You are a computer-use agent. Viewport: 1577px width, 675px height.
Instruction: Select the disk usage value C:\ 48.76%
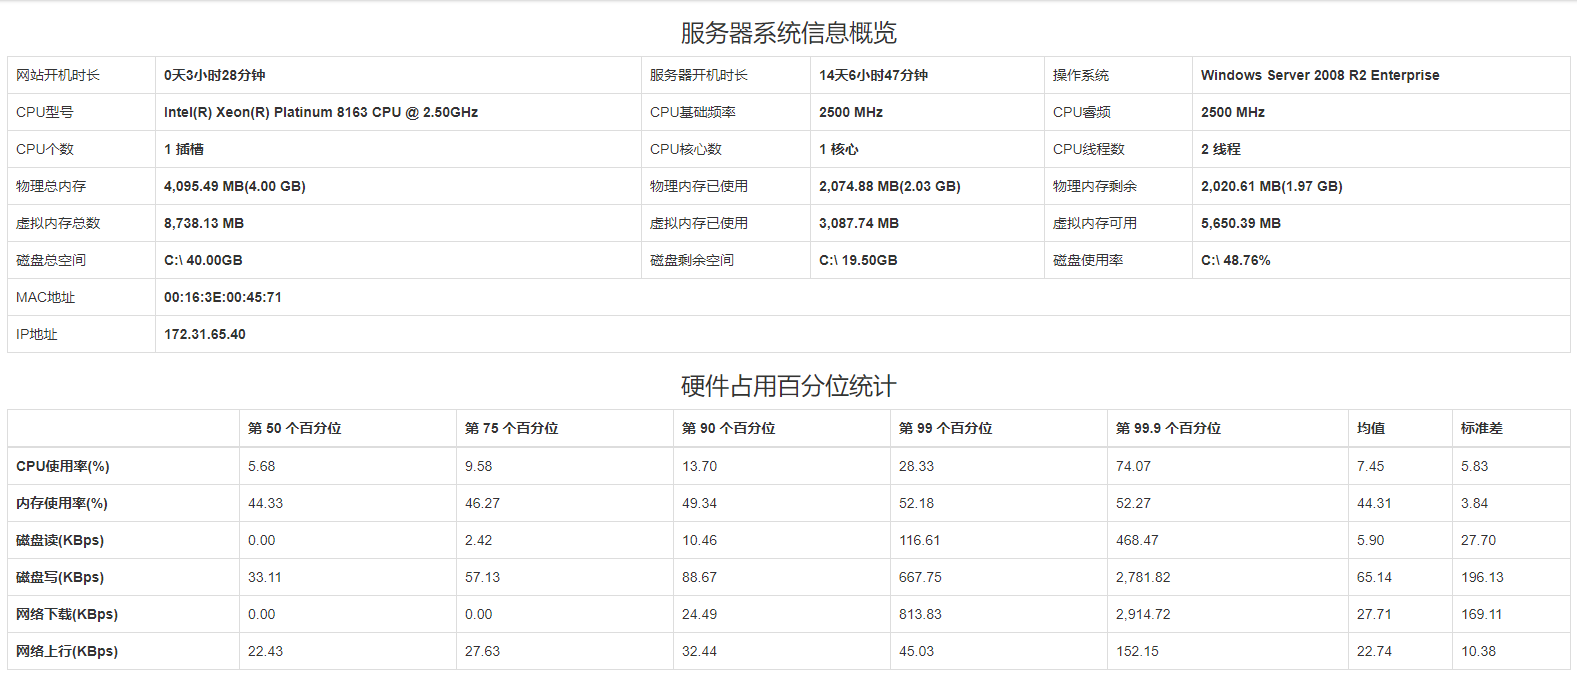point(1236,260)
